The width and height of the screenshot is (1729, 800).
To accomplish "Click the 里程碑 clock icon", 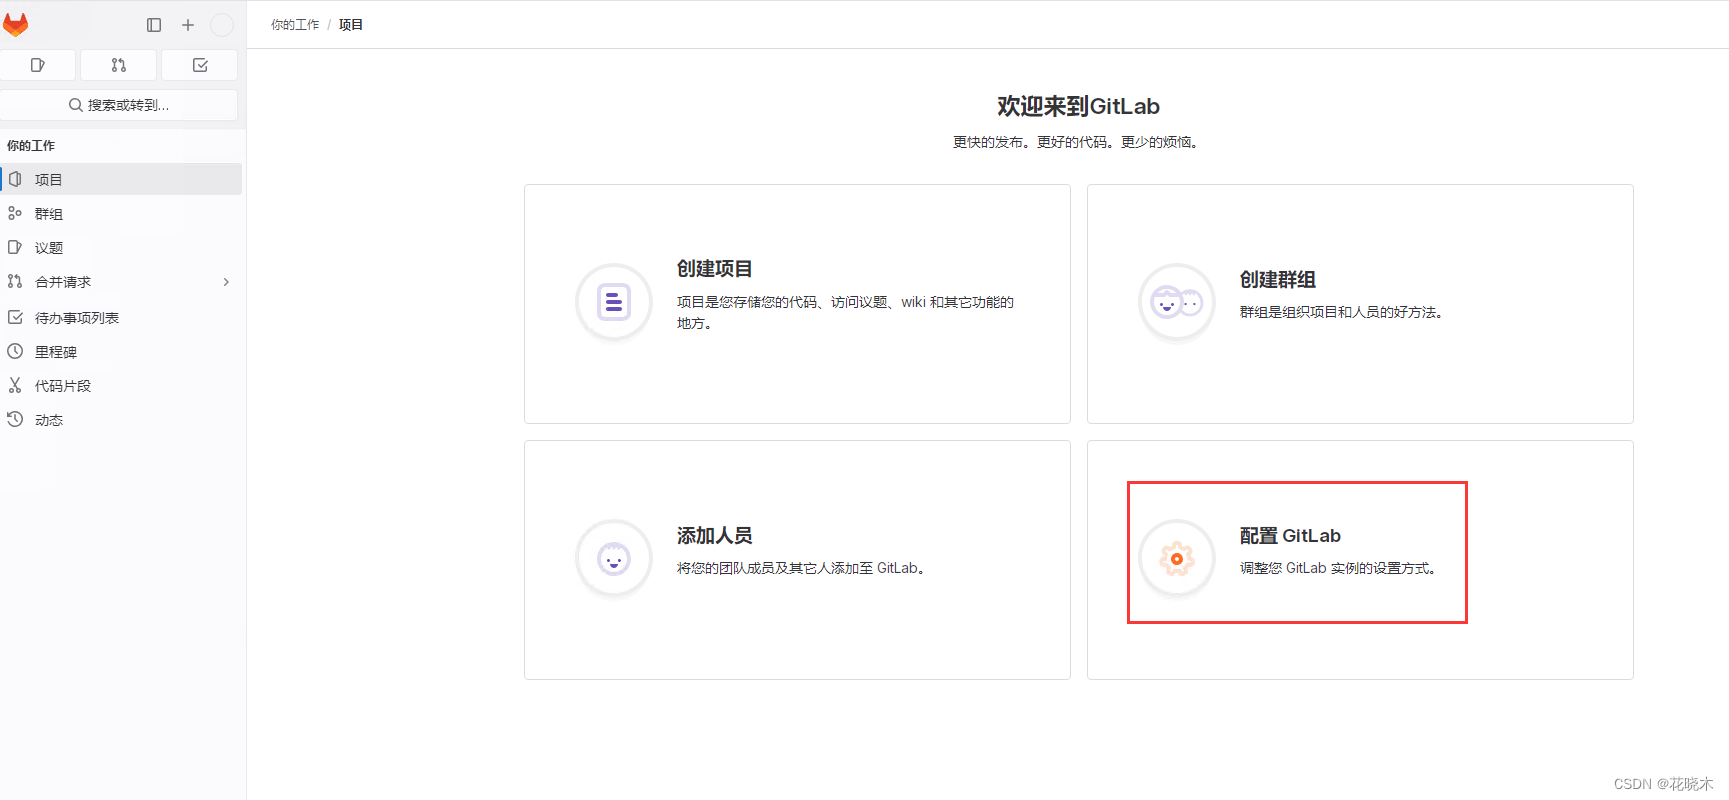I will (x=15, y=351).
